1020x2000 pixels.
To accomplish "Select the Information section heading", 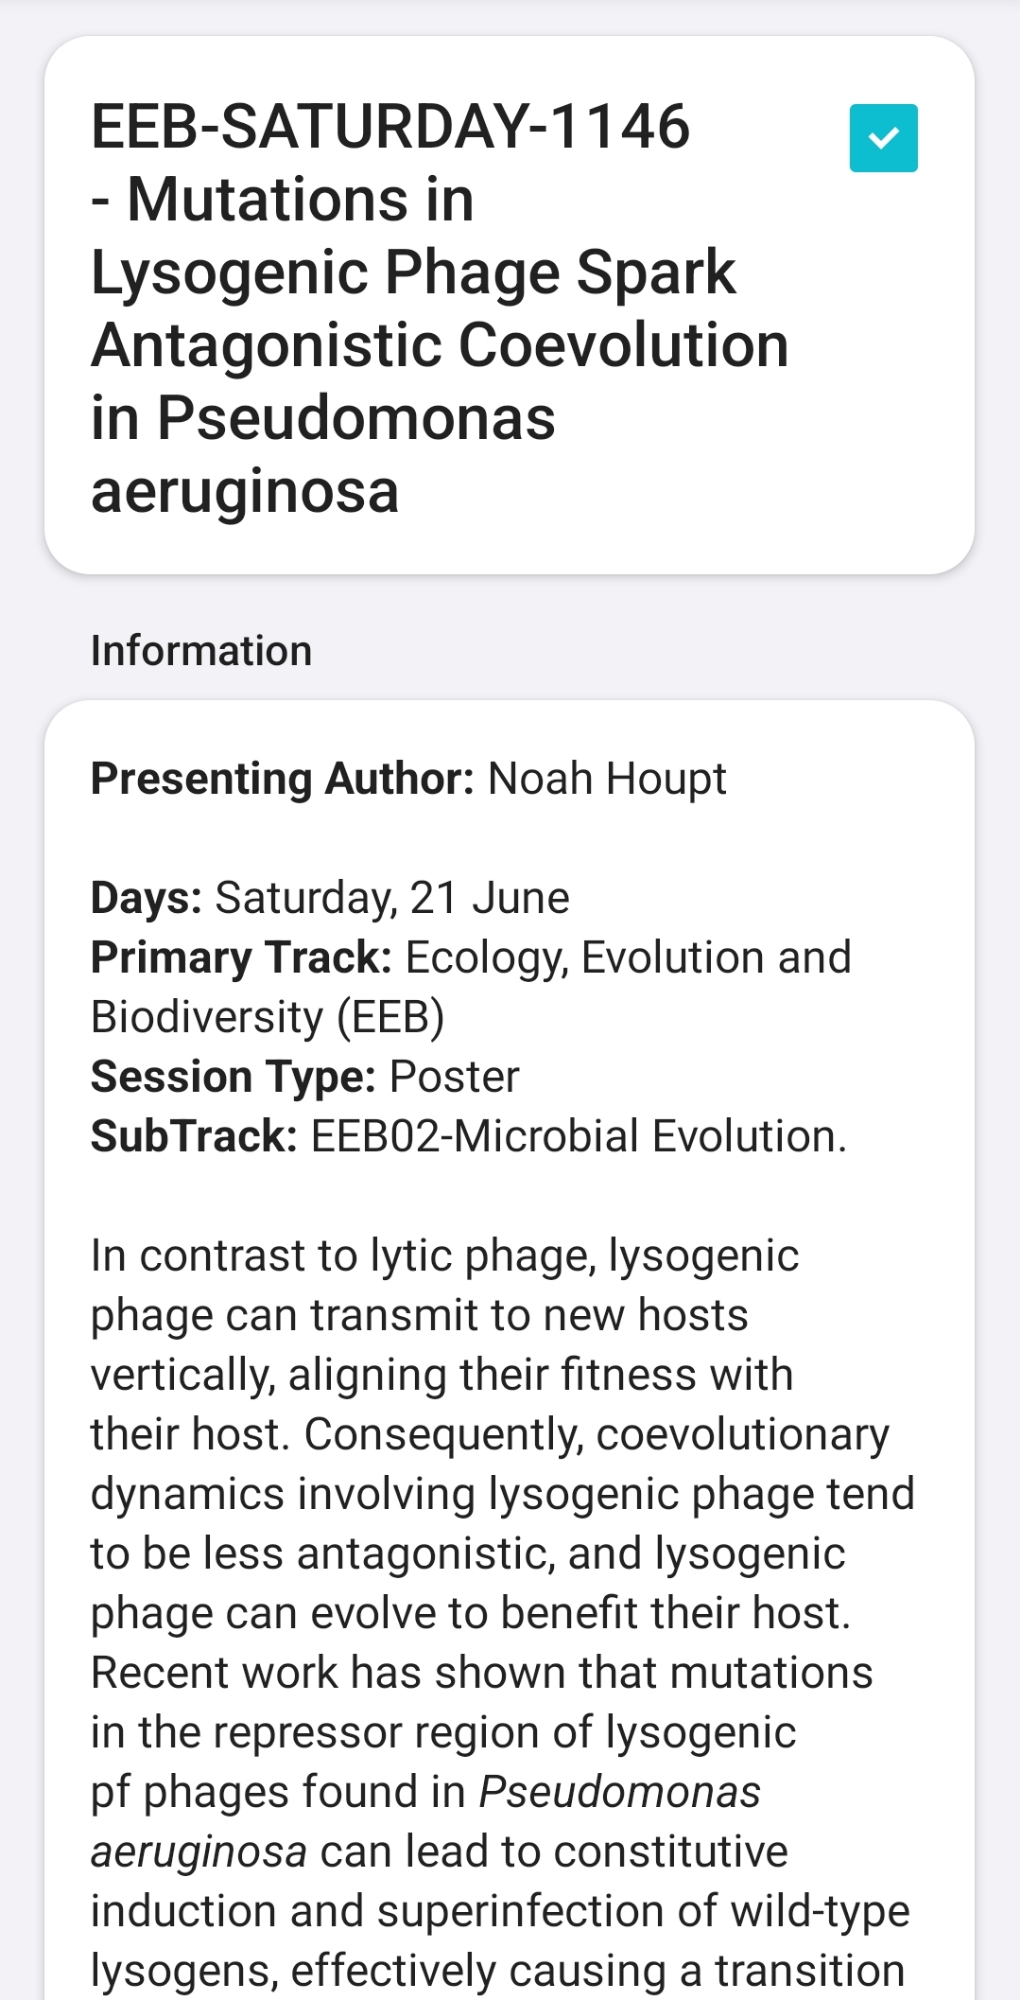I will click(201, 651).
